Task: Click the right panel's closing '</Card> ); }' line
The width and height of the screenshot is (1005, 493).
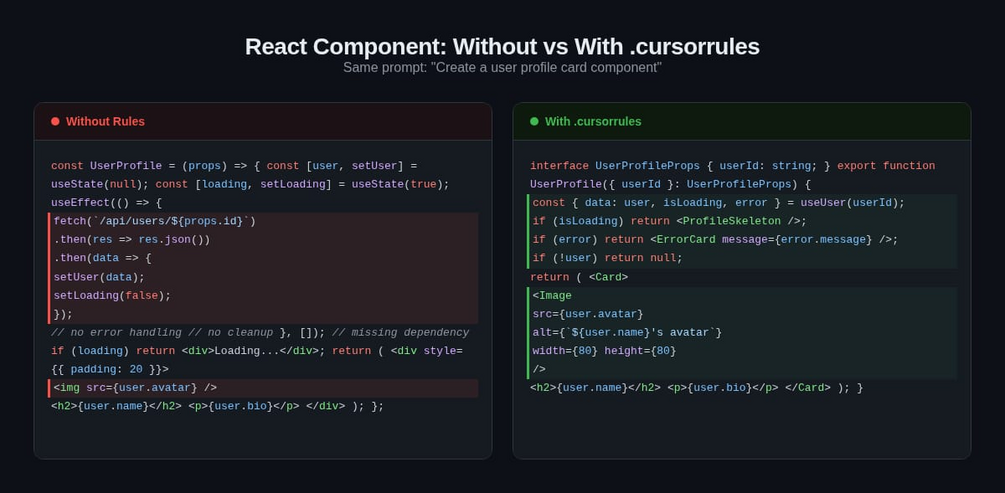Action: [x=697, y=388]
